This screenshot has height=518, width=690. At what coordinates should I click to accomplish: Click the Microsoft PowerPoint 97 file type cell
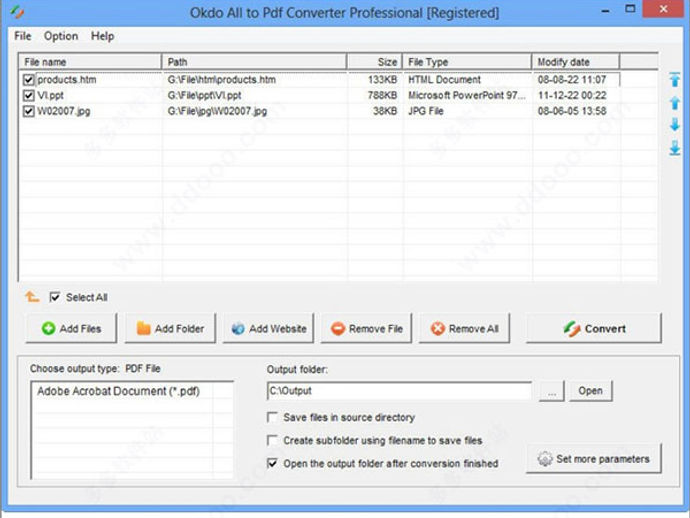(467, 96)
